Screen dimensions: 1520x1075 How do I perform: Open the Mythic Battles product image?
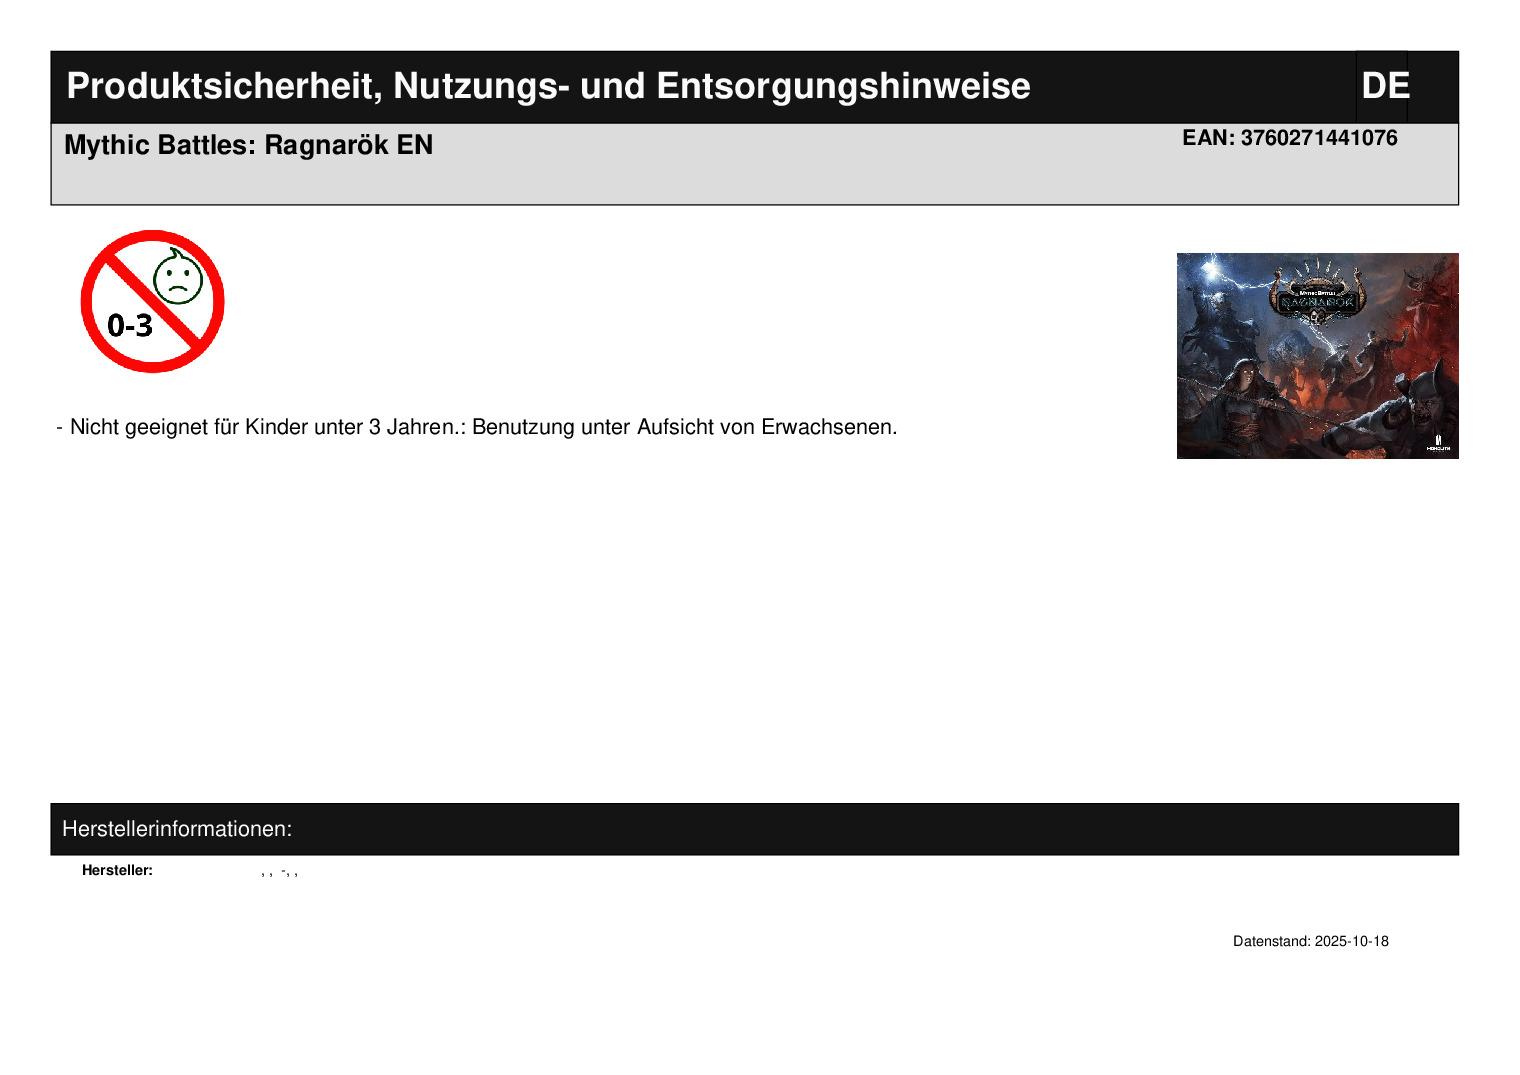pos(1317,356)
